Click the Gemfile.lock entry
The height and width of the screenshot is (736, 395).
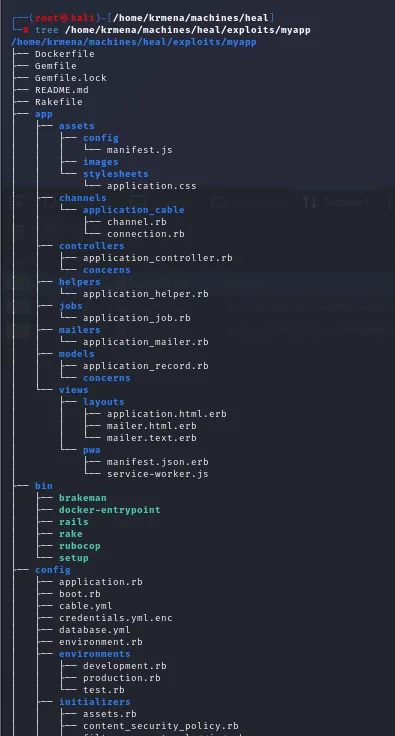point(71,78)
